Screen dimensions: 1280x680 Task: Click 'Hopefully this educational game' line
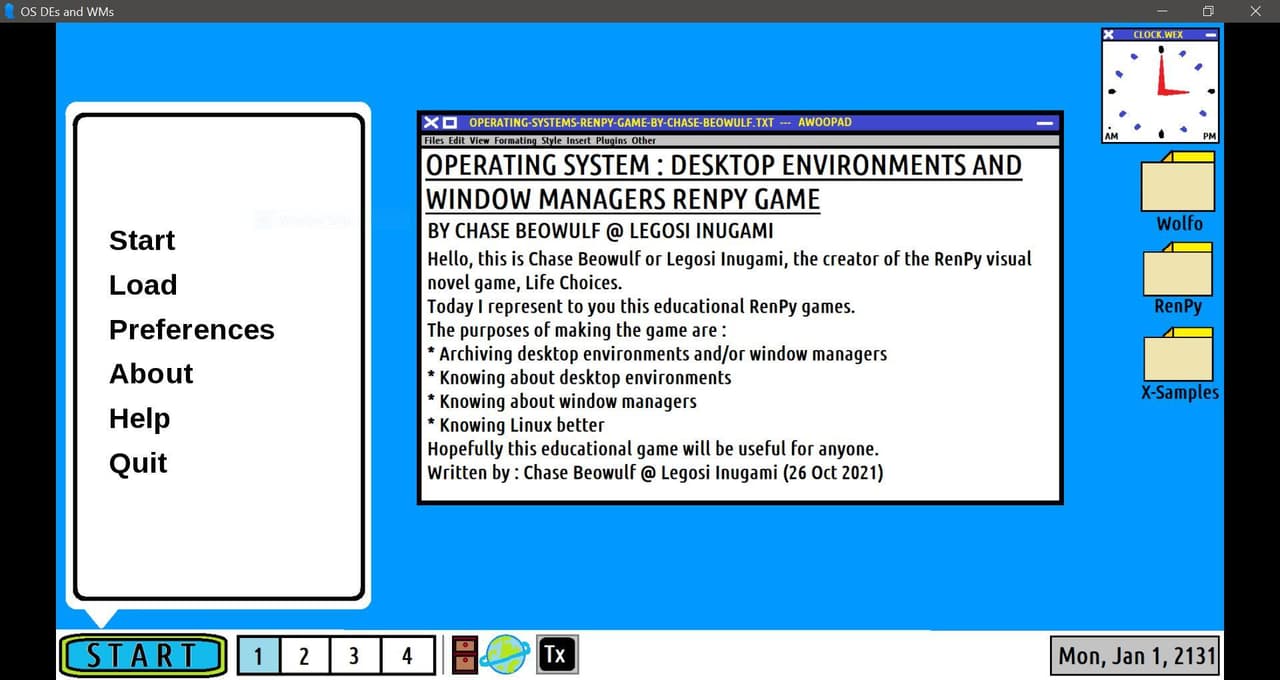[x=653, y=448]
